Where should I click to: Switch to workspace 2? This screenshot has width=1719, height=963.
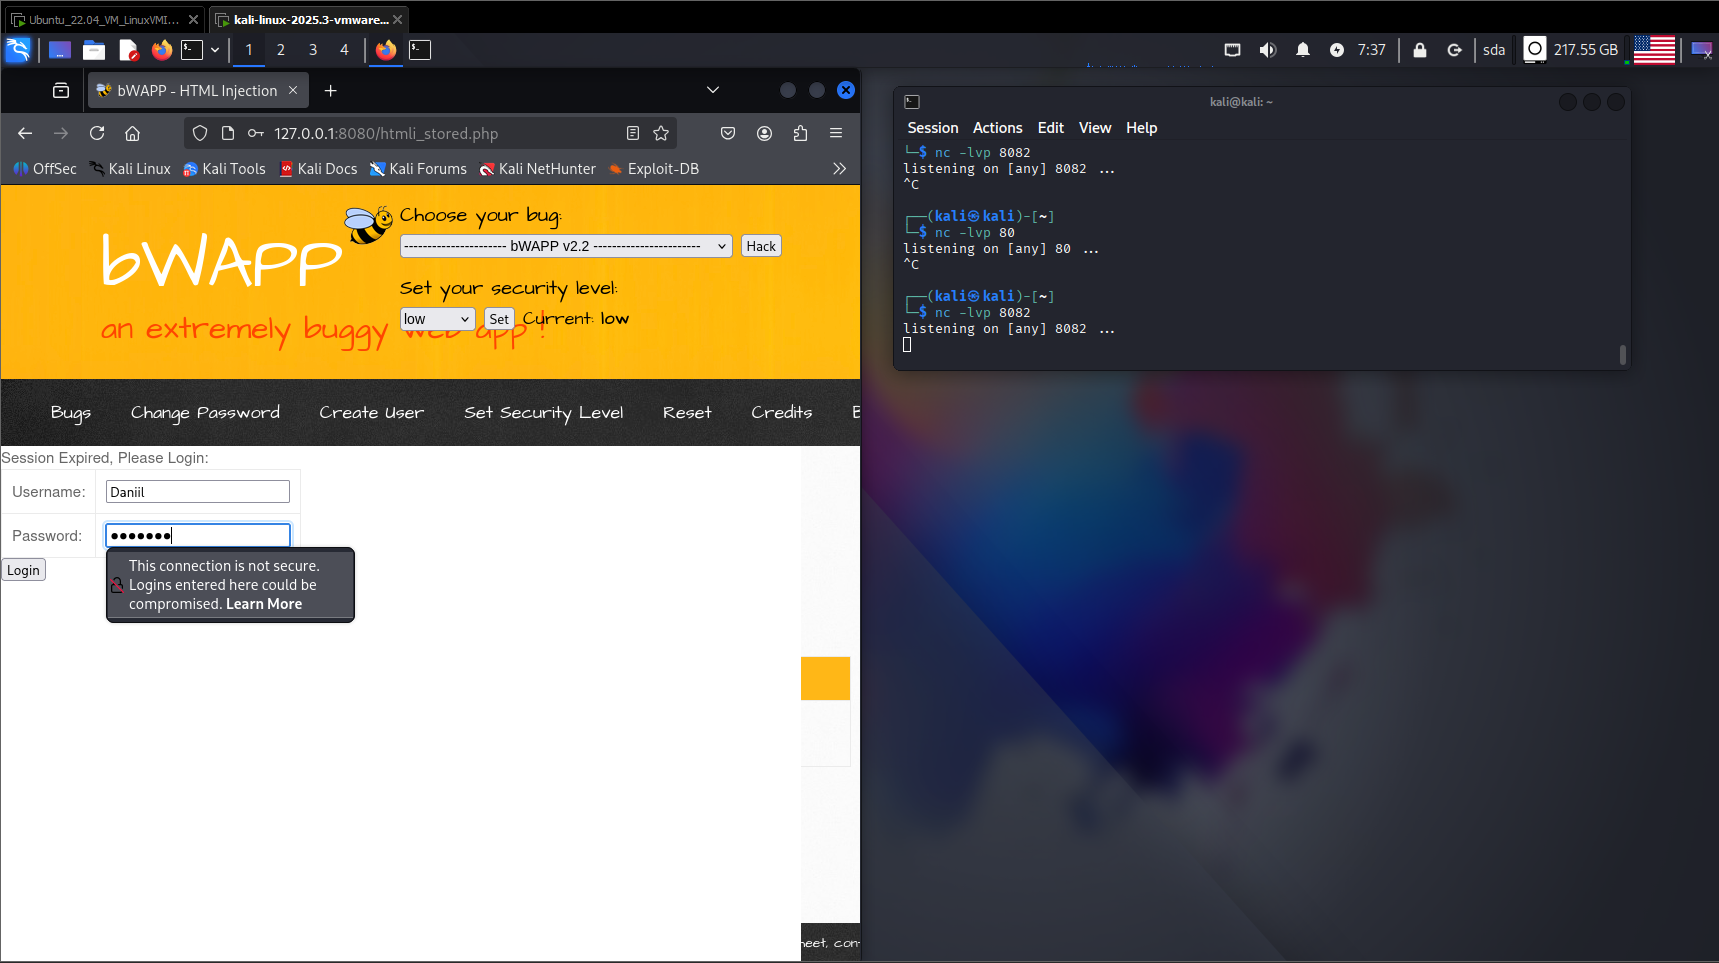coord(281,50)
